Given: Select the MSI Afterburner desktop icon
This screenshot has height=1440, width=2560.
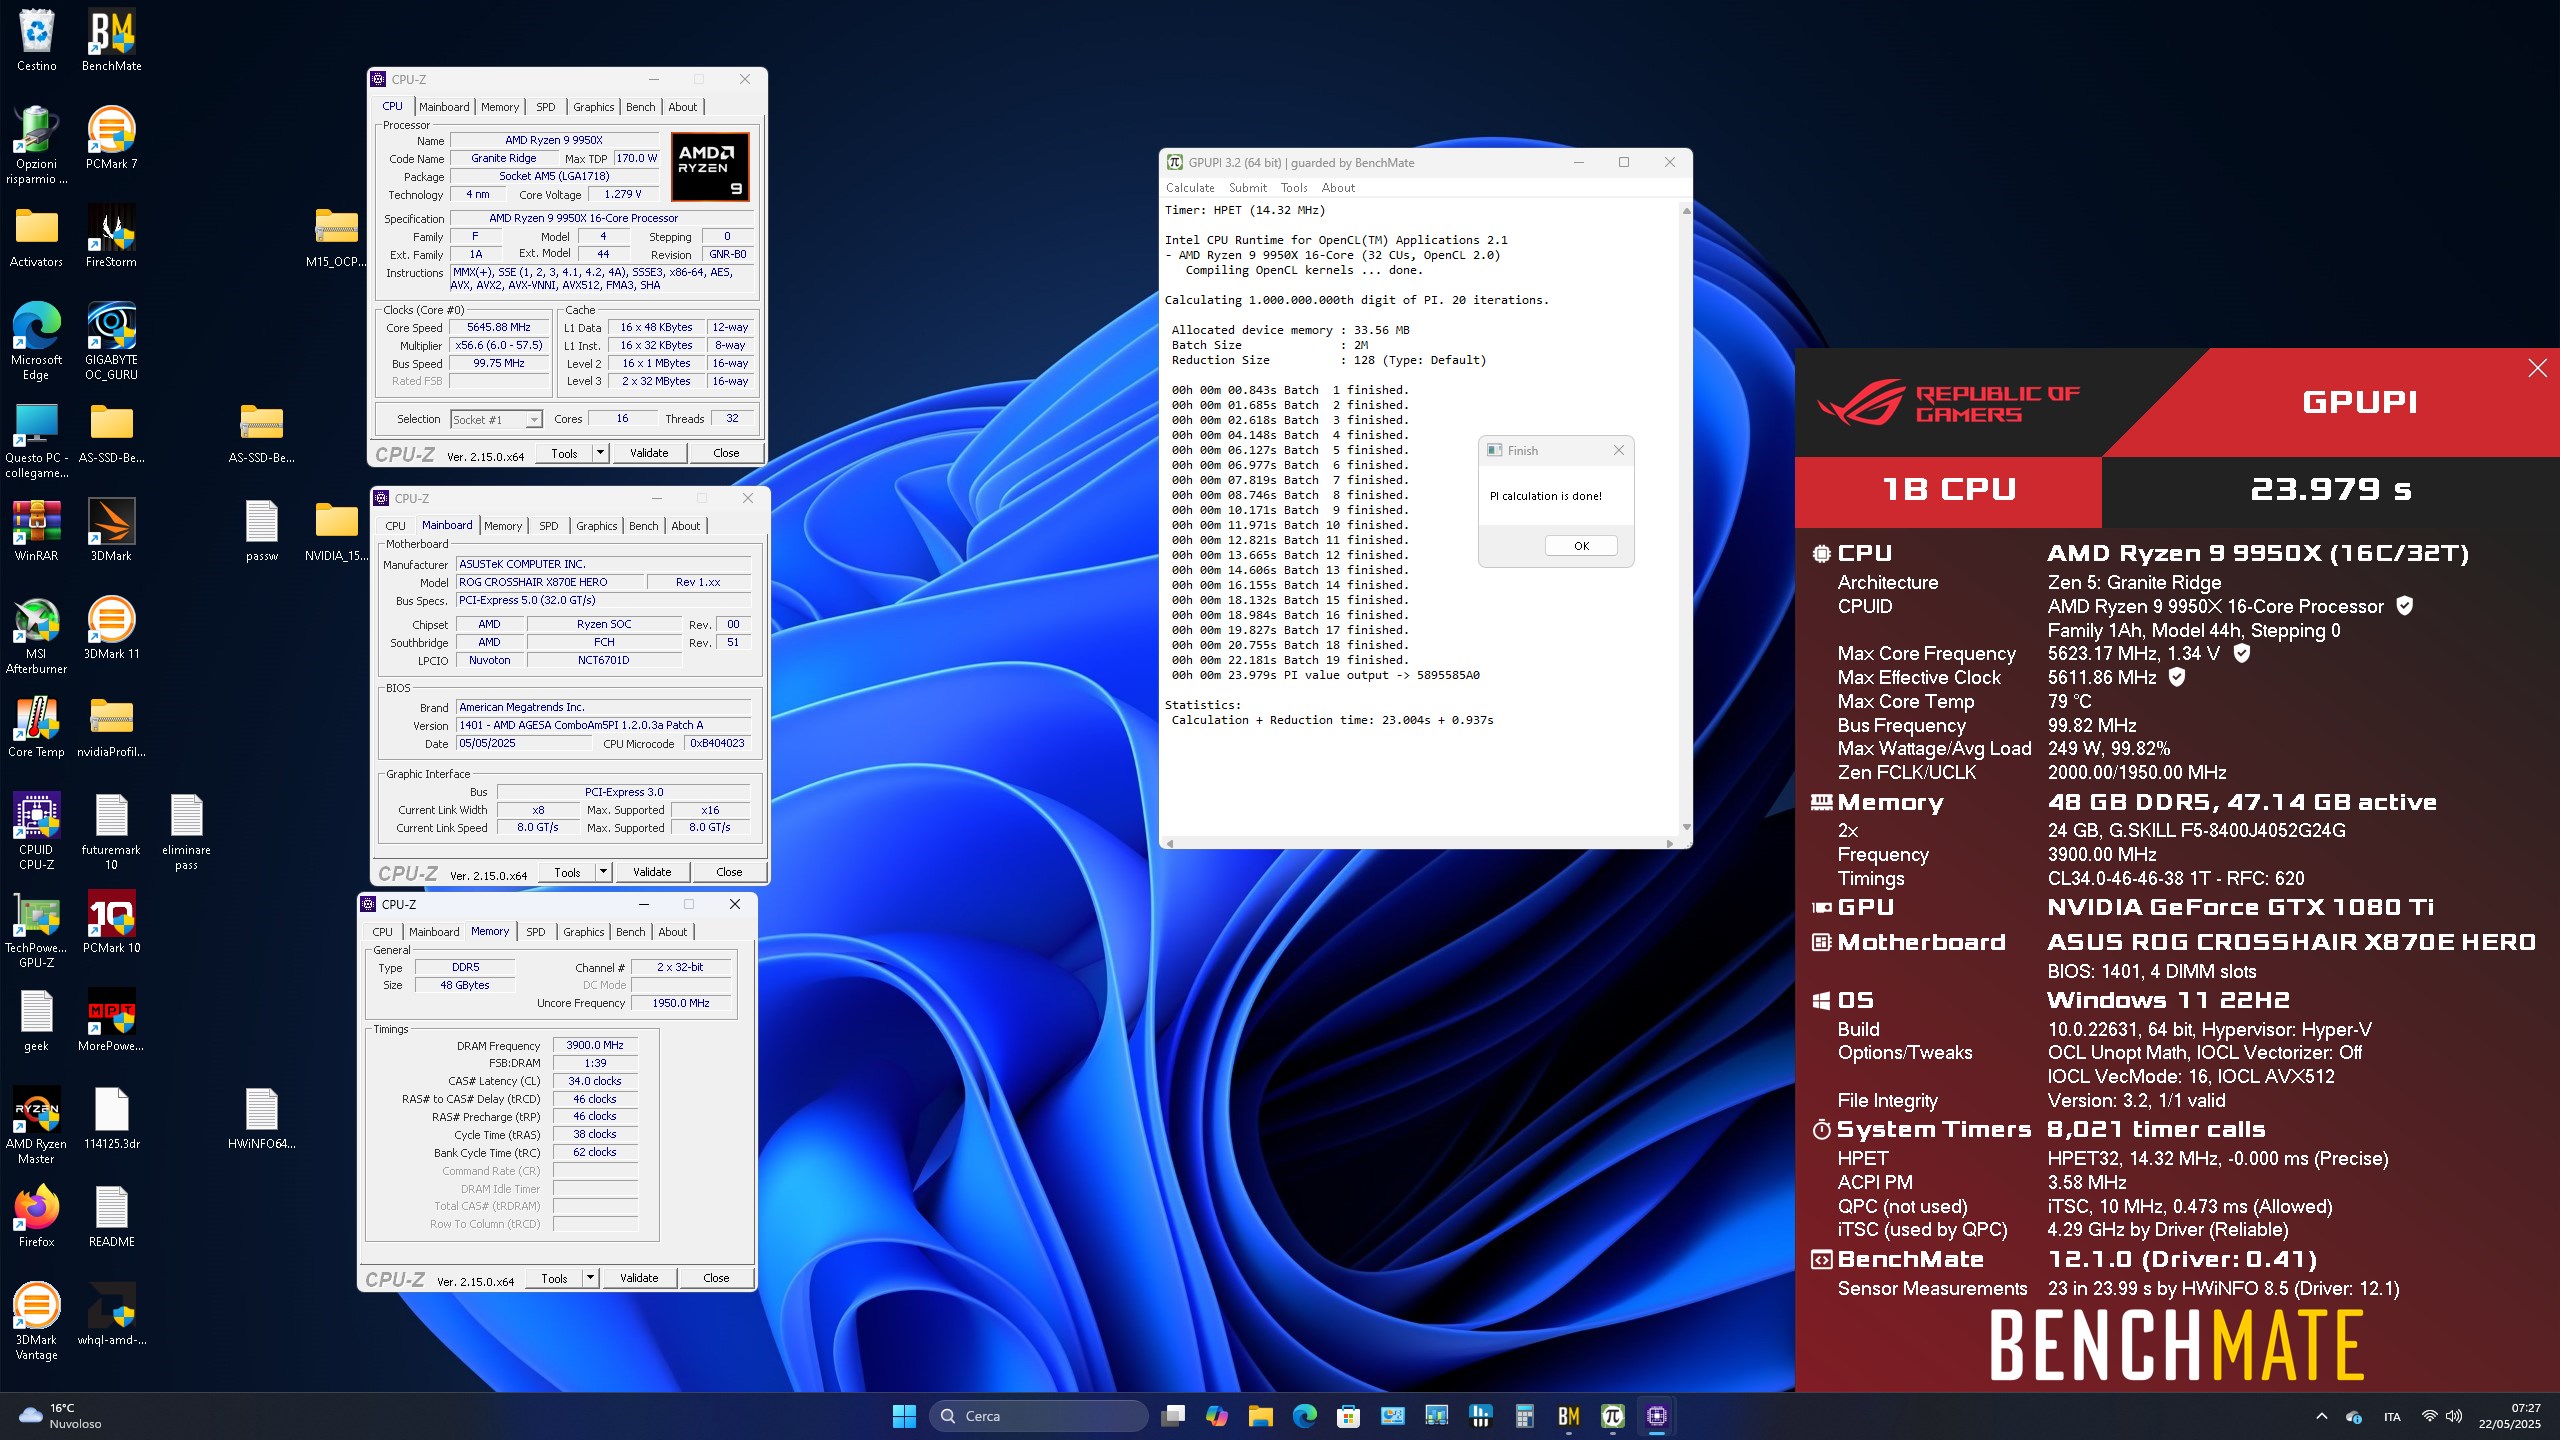Looking at the screenshot, I should click(36, 635).
